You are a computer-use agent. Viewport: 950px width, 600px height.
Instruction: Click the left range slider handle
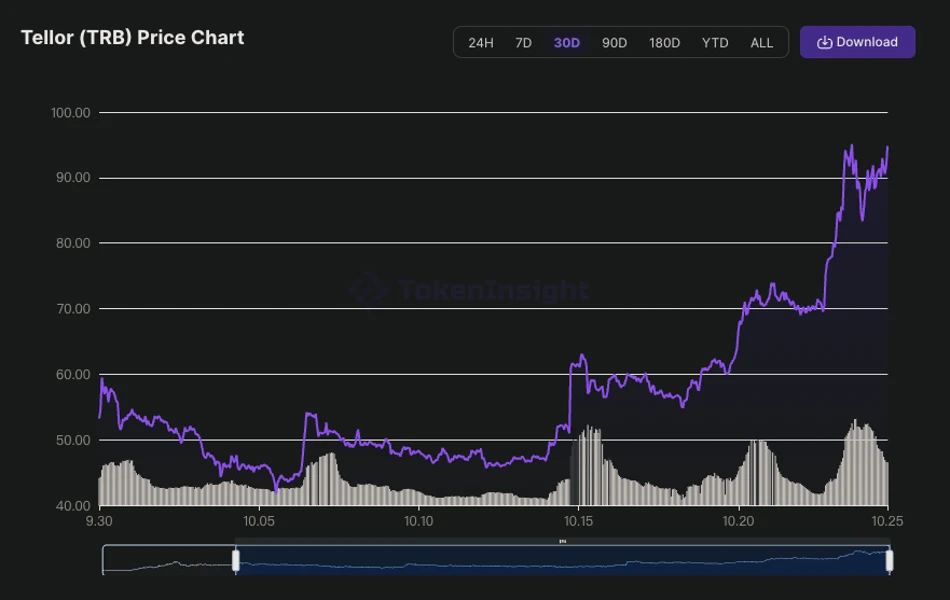(236, 561)
